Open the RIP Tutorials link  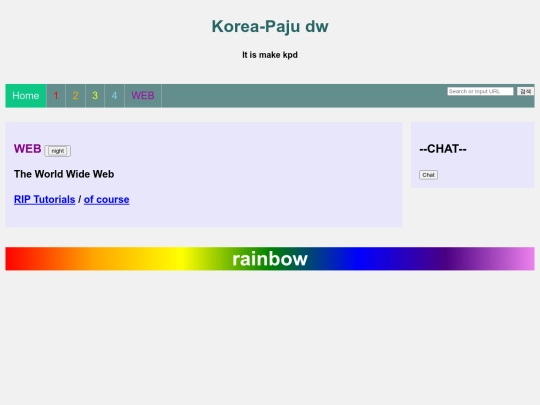44,199
